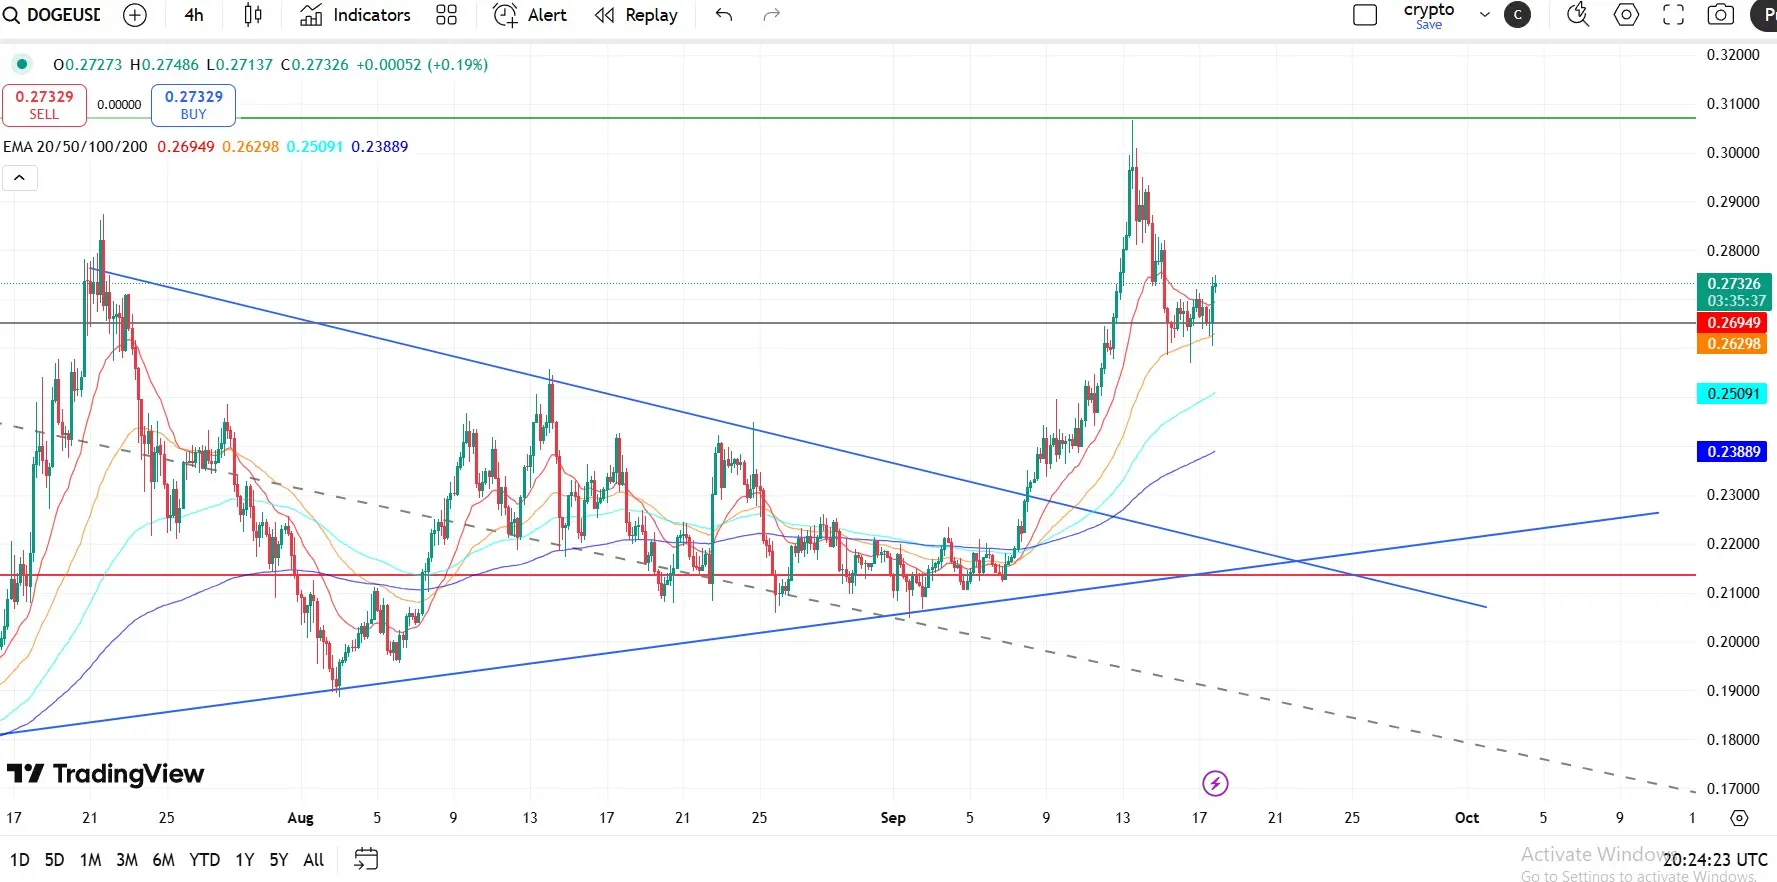Click the 0.00000 spread value
Viewport: 1777px width, 882px height.
tap(119, 105)
